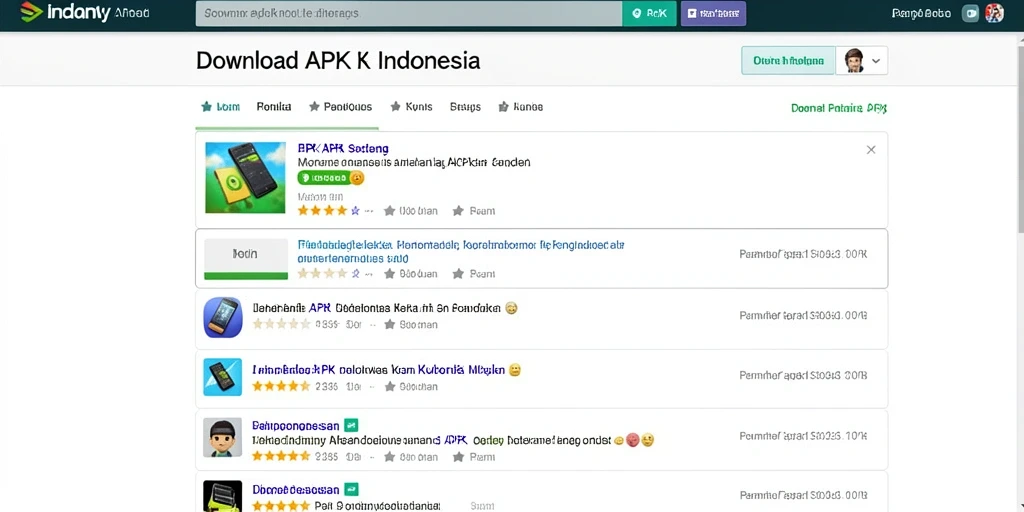Click the camera icon beside the account name

(971, 13)
